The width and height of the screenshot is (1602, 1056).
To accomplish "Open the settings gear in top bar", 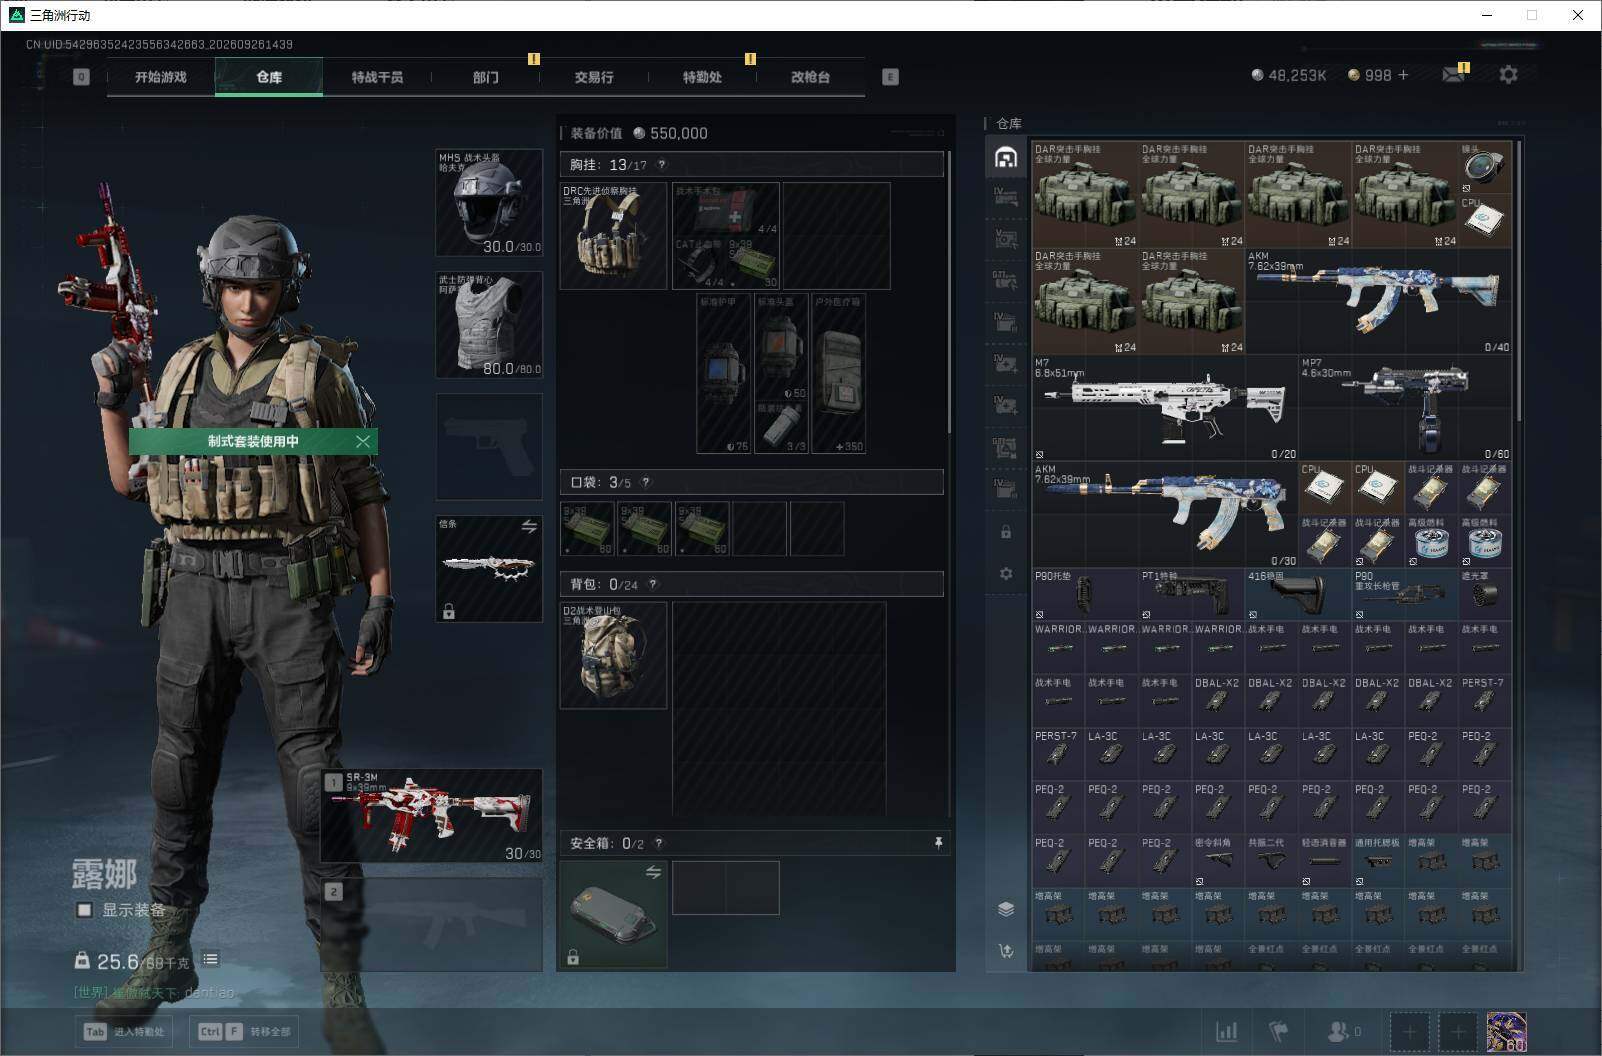I will [1508, 75].
